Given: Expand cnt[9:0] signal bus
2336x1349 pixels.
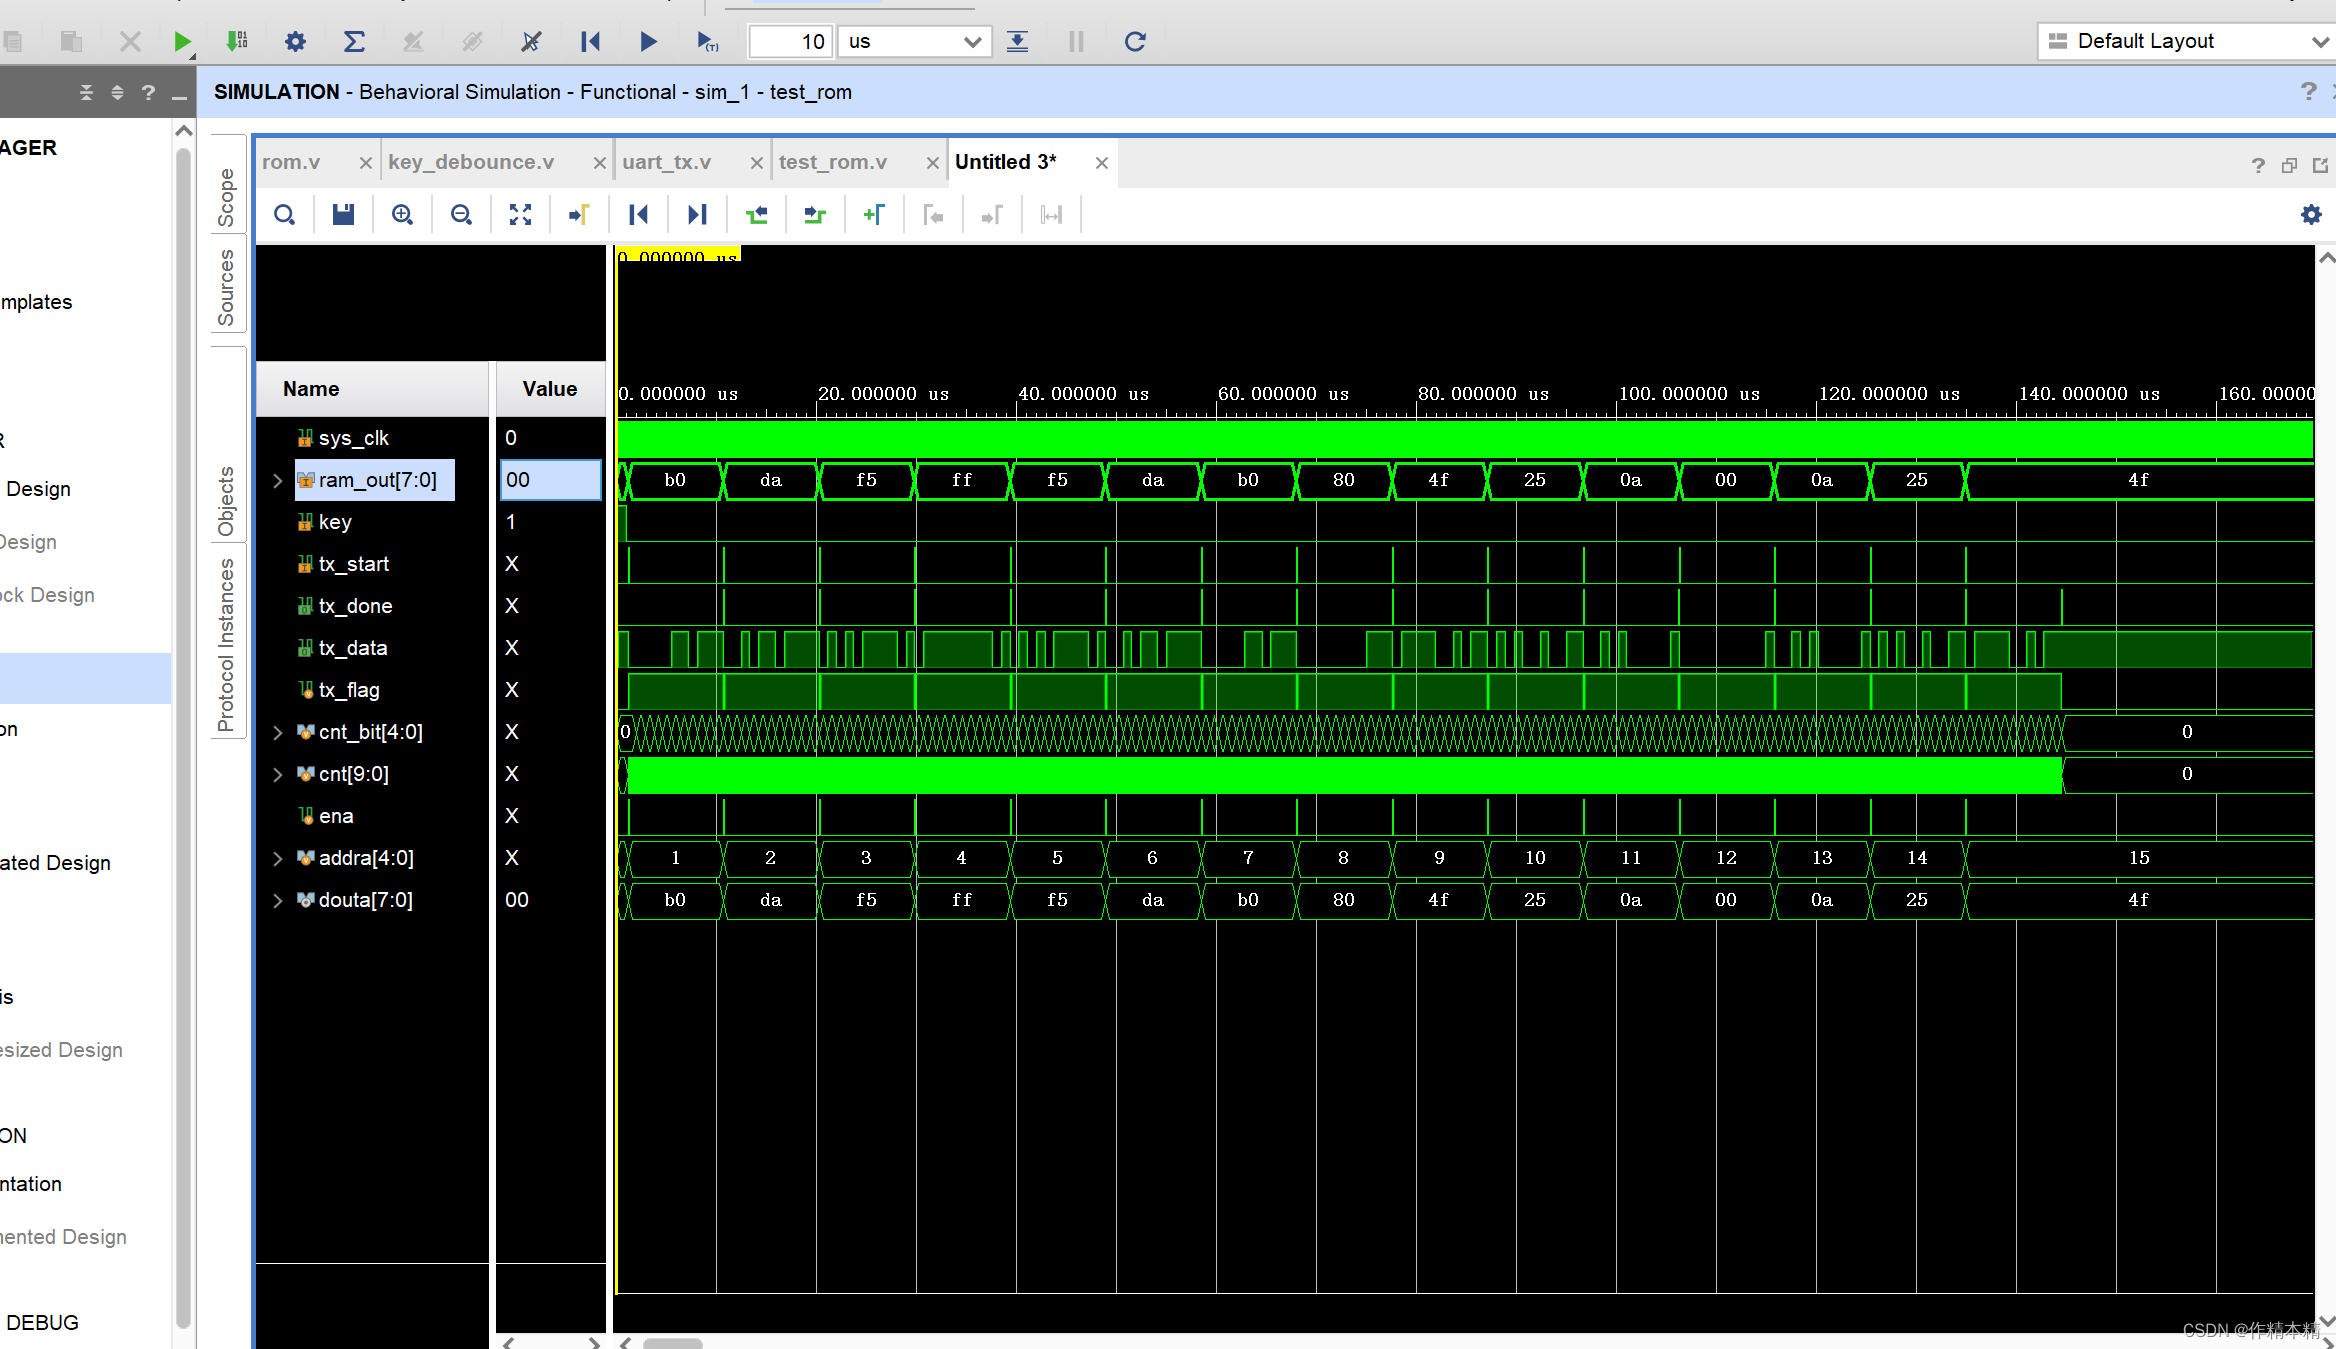Looking at the screenshot, I should (277, 775).
